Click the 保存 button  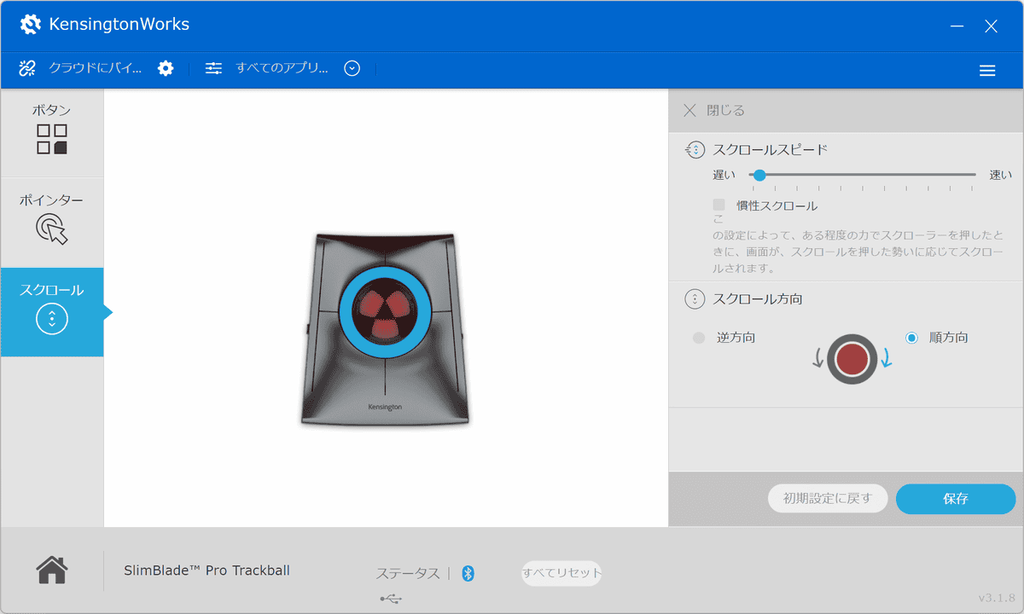955,499
